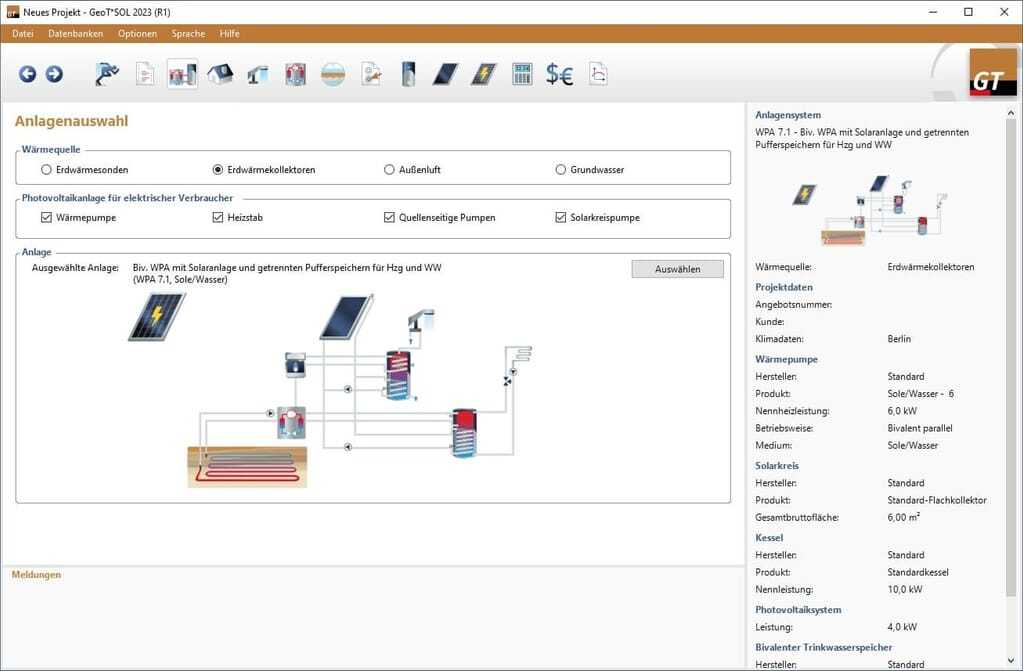Click the calculator toolbar icon
This screenshot has height=671, width=1023.
point(522,74)
